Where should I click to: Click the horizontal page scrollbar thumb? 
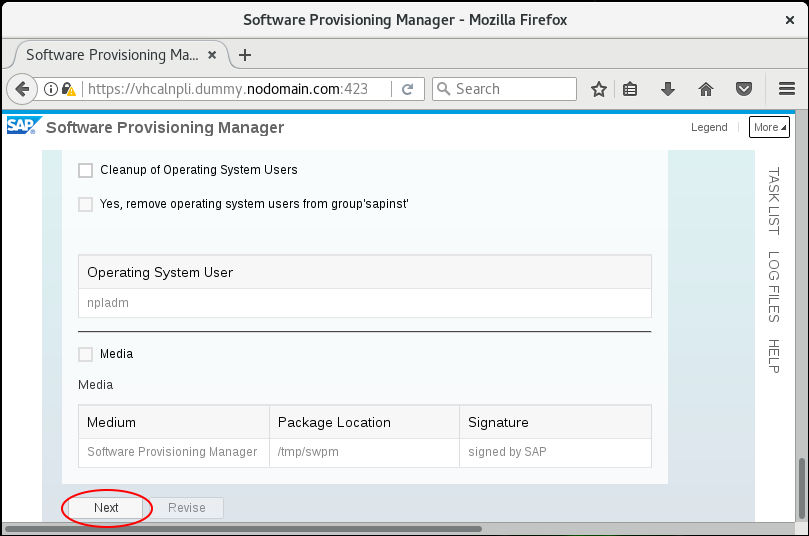(x=244, y=529)
